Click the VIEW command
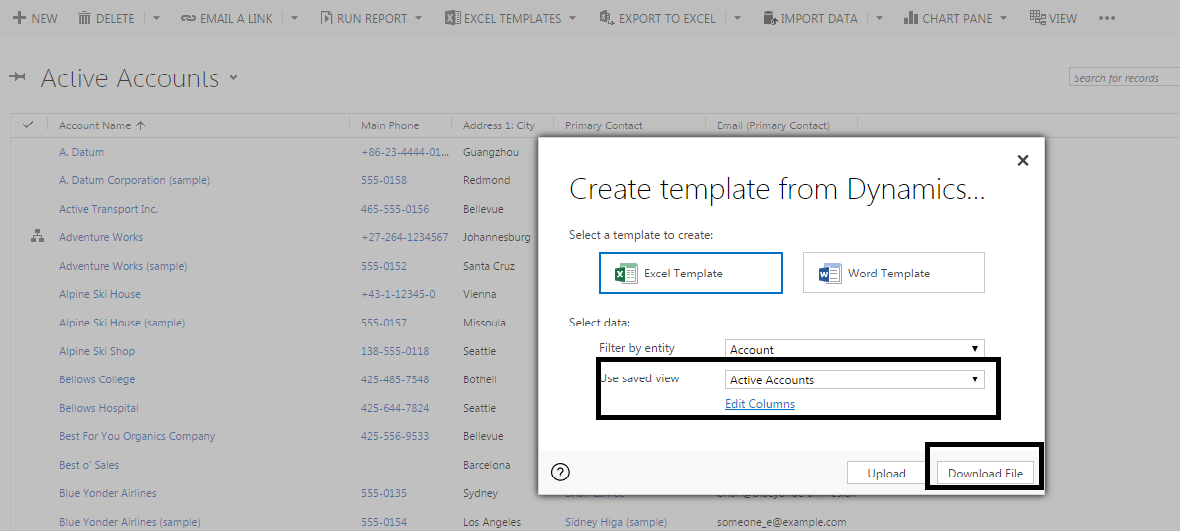Image resolution: width=1180 pixels, height=531 pixels. (1053, 18)
